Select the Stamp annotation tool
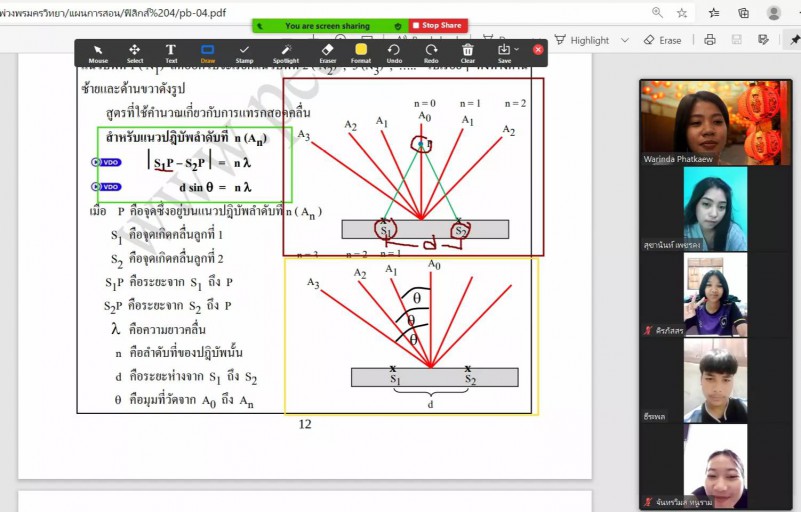801x512 pixels. [245, 53]
